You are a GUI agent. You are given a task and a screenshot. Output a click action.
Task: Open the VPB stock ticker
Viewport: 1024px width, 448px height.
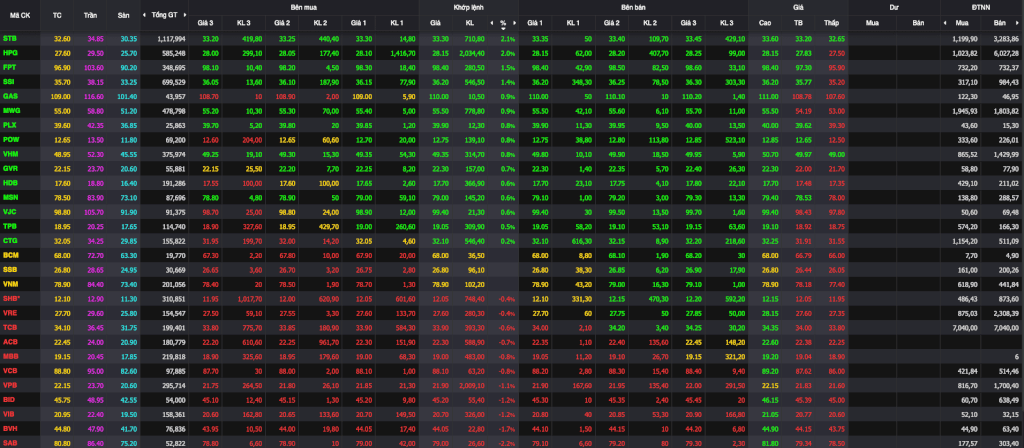coord(10,384)
